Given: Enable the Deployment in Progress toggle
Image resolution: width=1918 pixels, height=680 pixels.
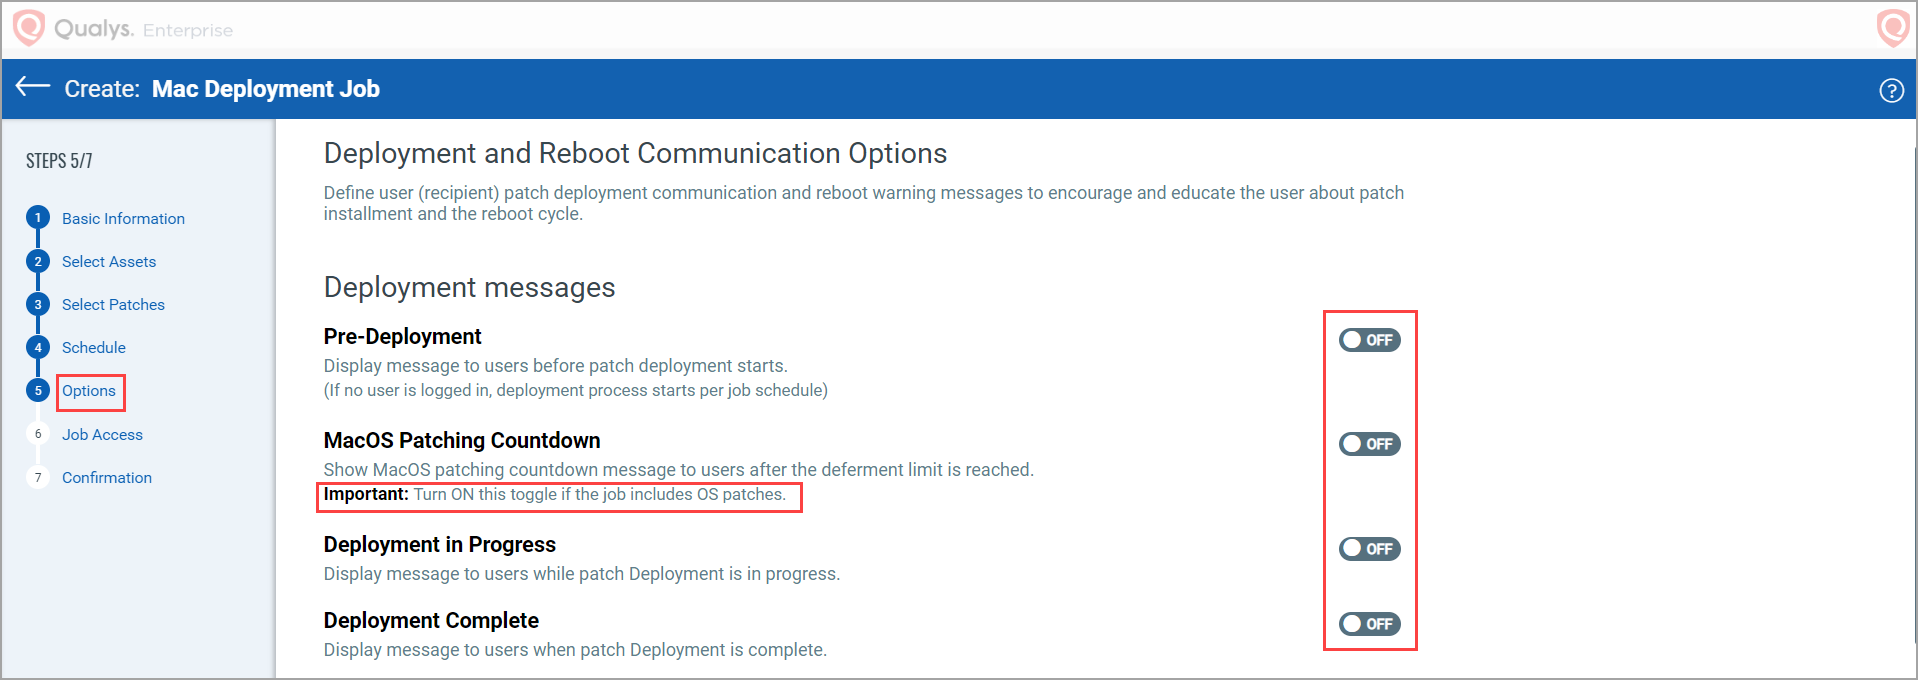Looking at the screenshot, I should pyautogui.click(x=1369, y=548).
